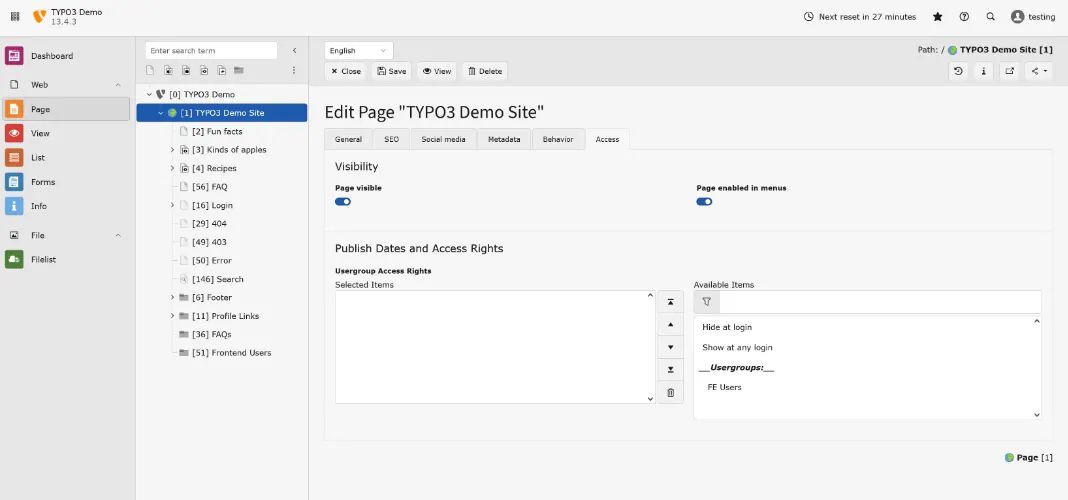Image resolution: width=1068 pixels, height=500 pixels.
Task: Click the filter funnel icon in Available Items
Action: coord(706,302)
